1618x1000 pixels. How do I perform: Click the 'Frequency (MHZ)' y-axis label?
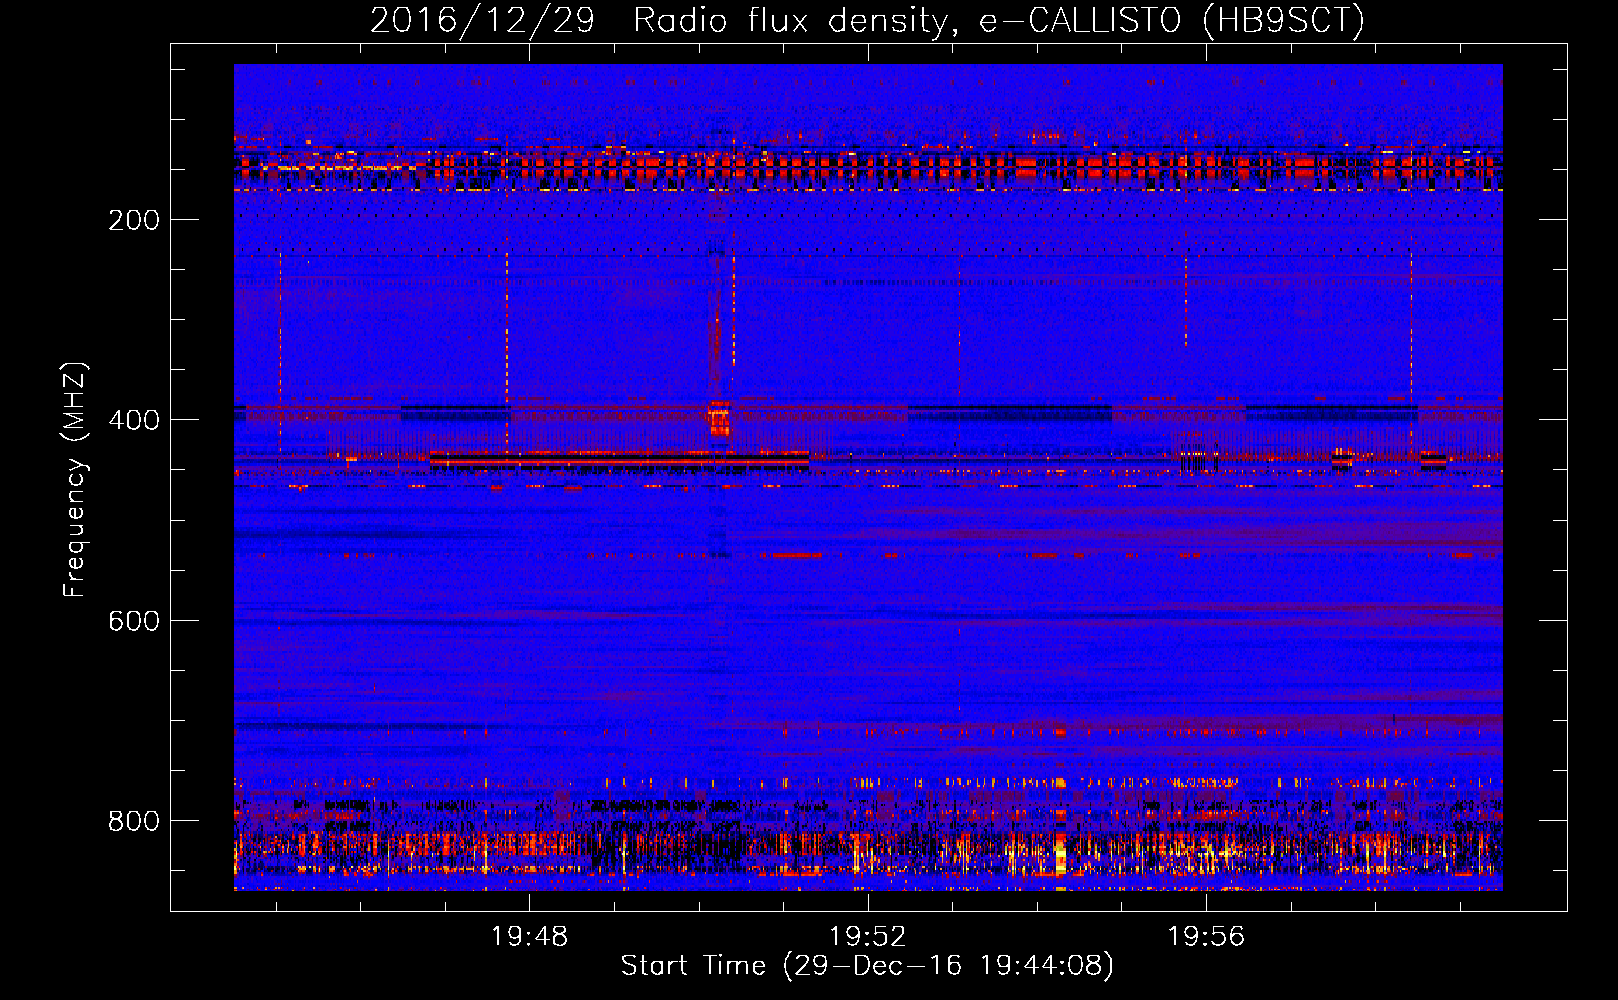(75, 480)
